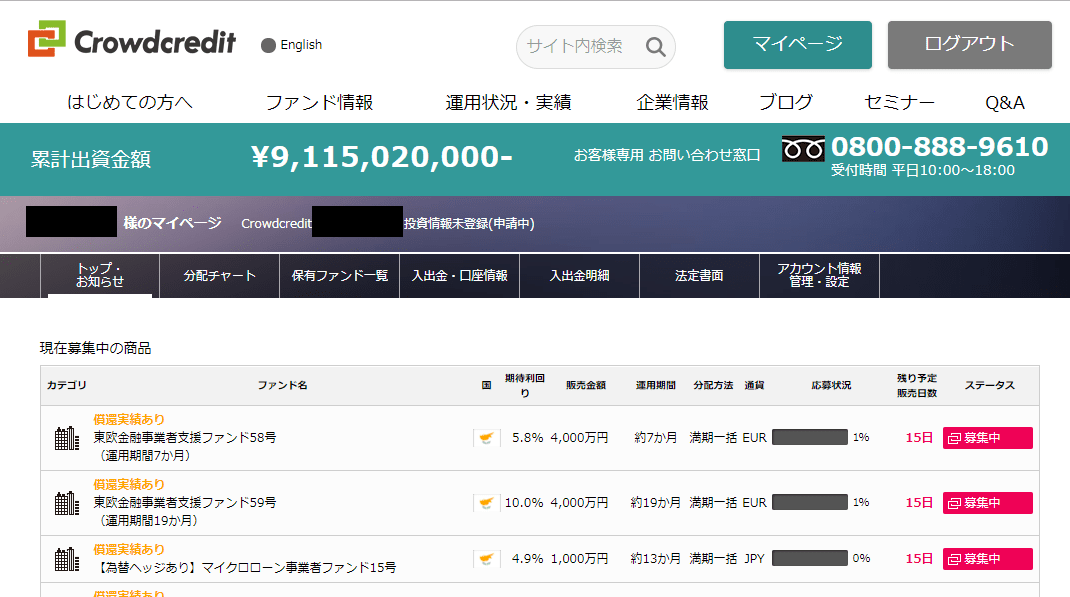Click the ファンド名 column header
Viewport: 1070px width, 597px height.
pyautogui.click(x=283, y=385)
